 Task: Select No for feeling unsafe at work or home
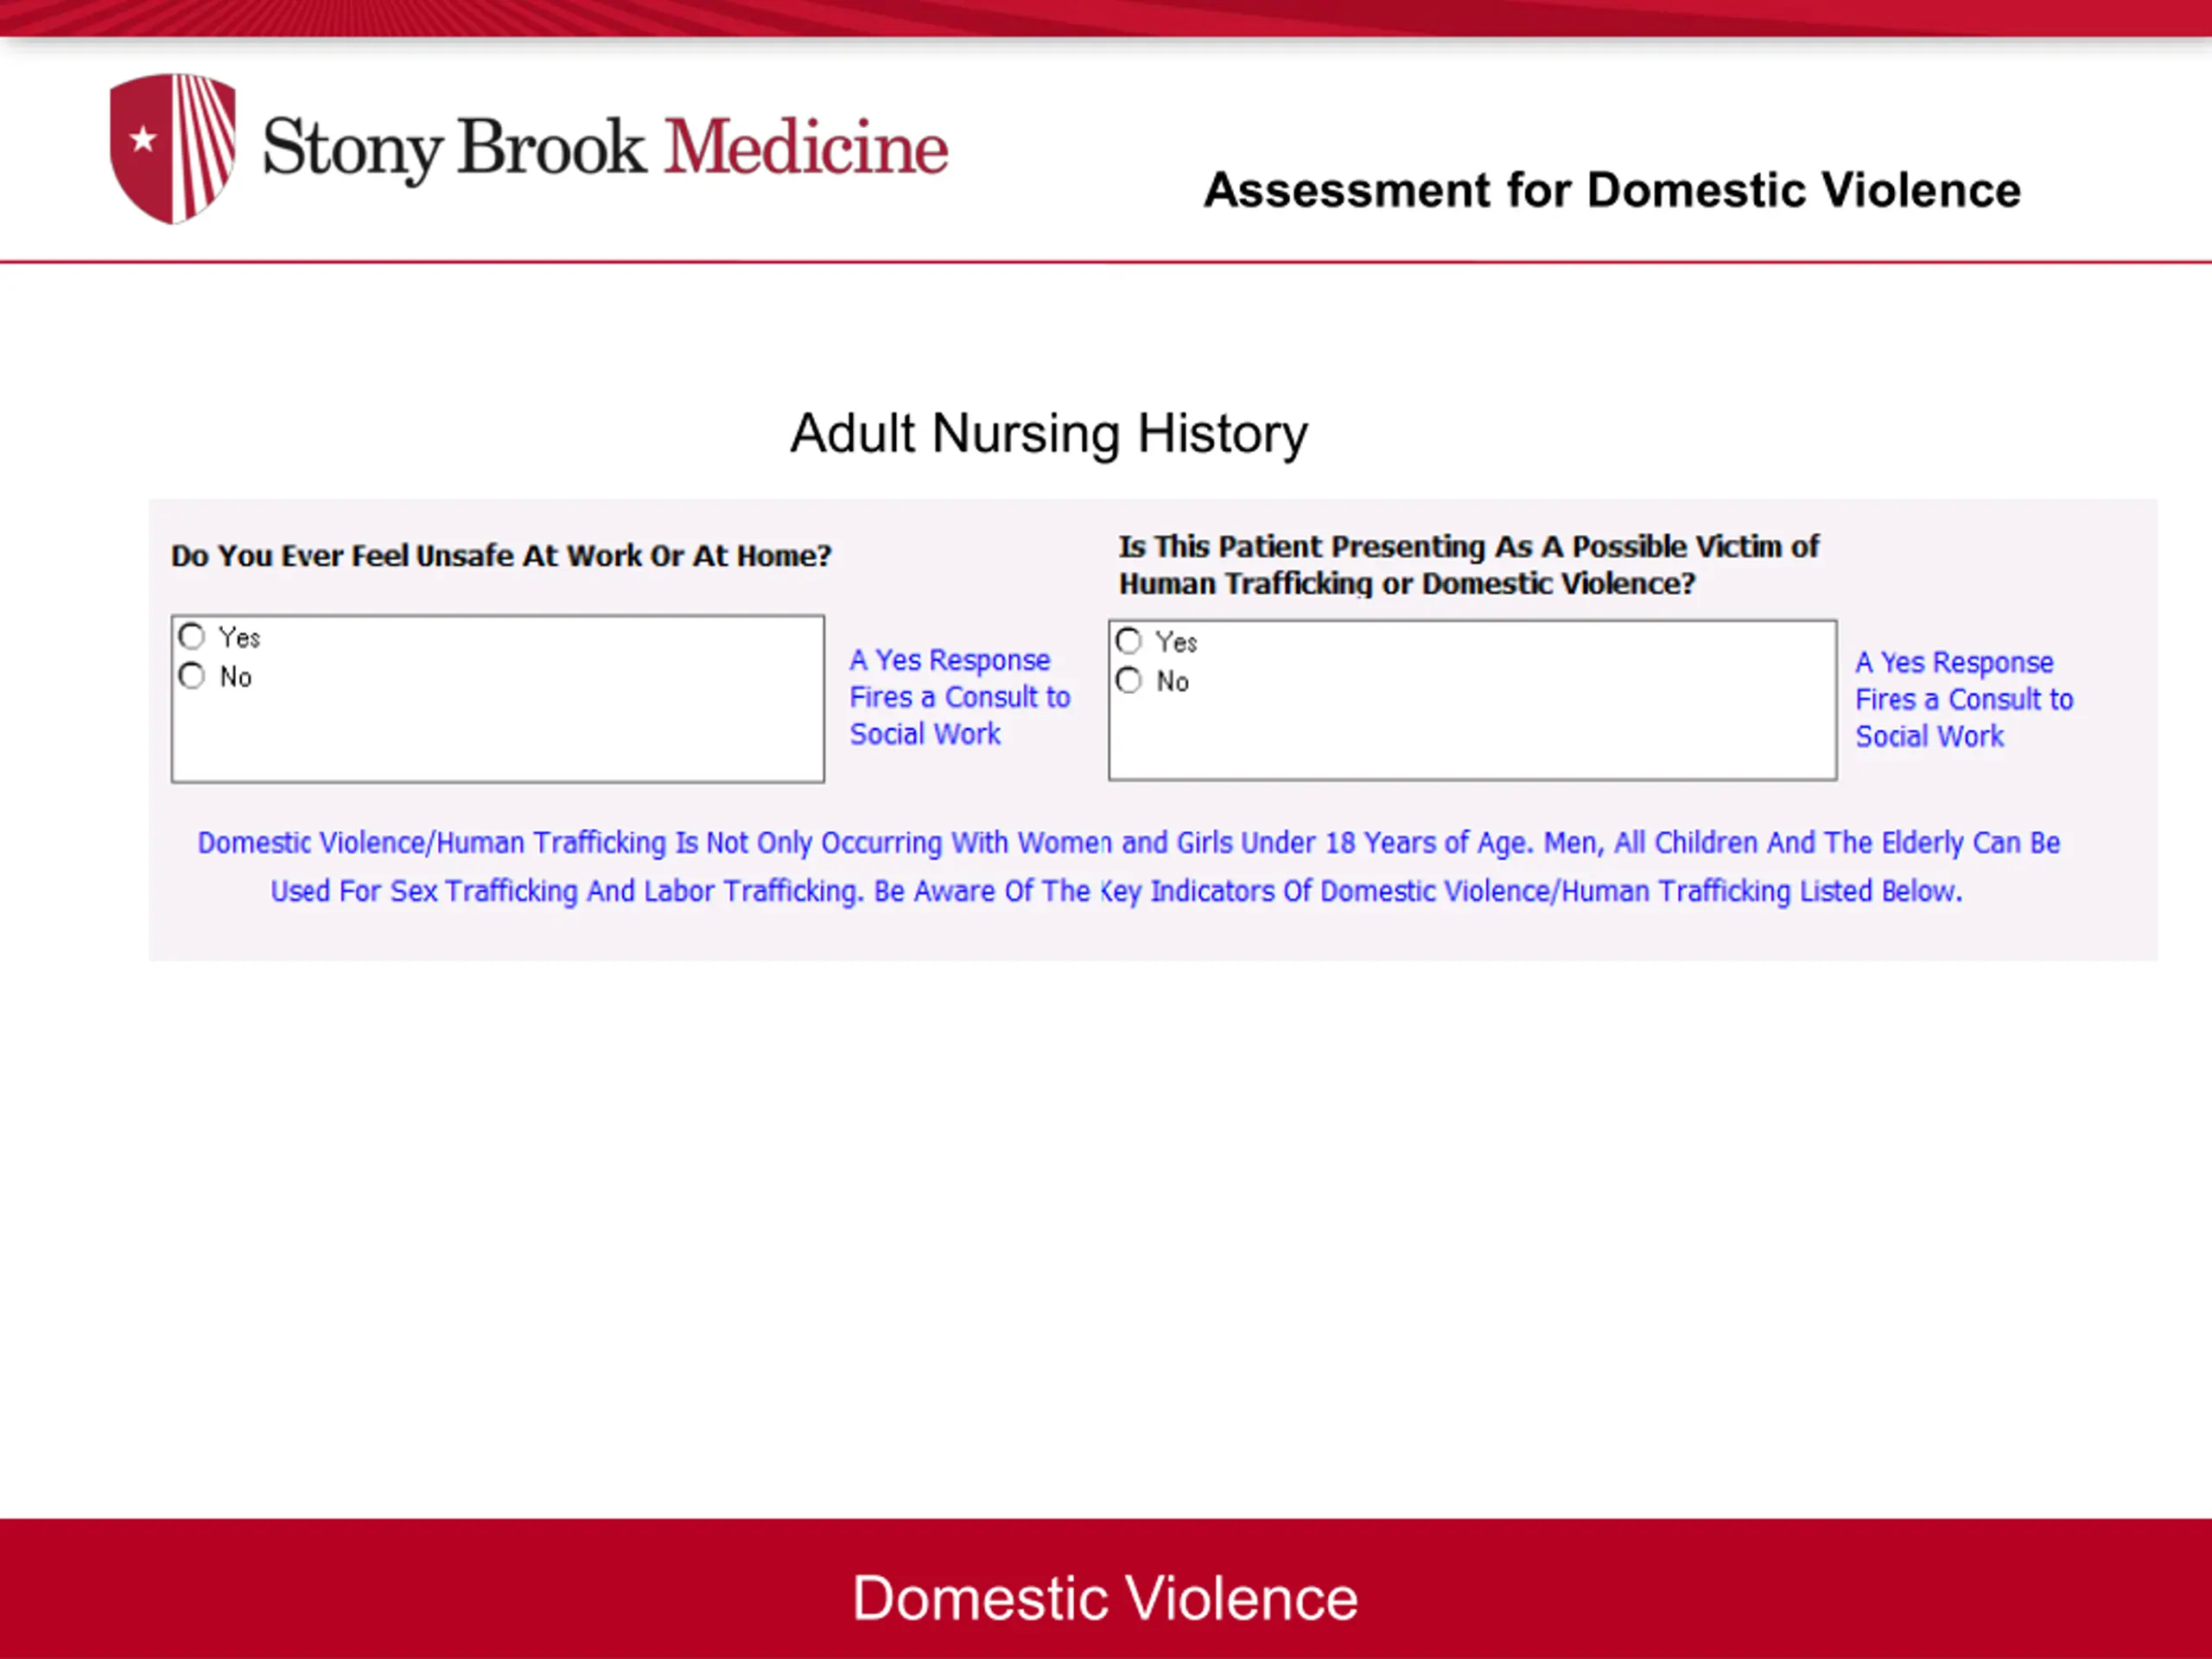coord(192,677)
